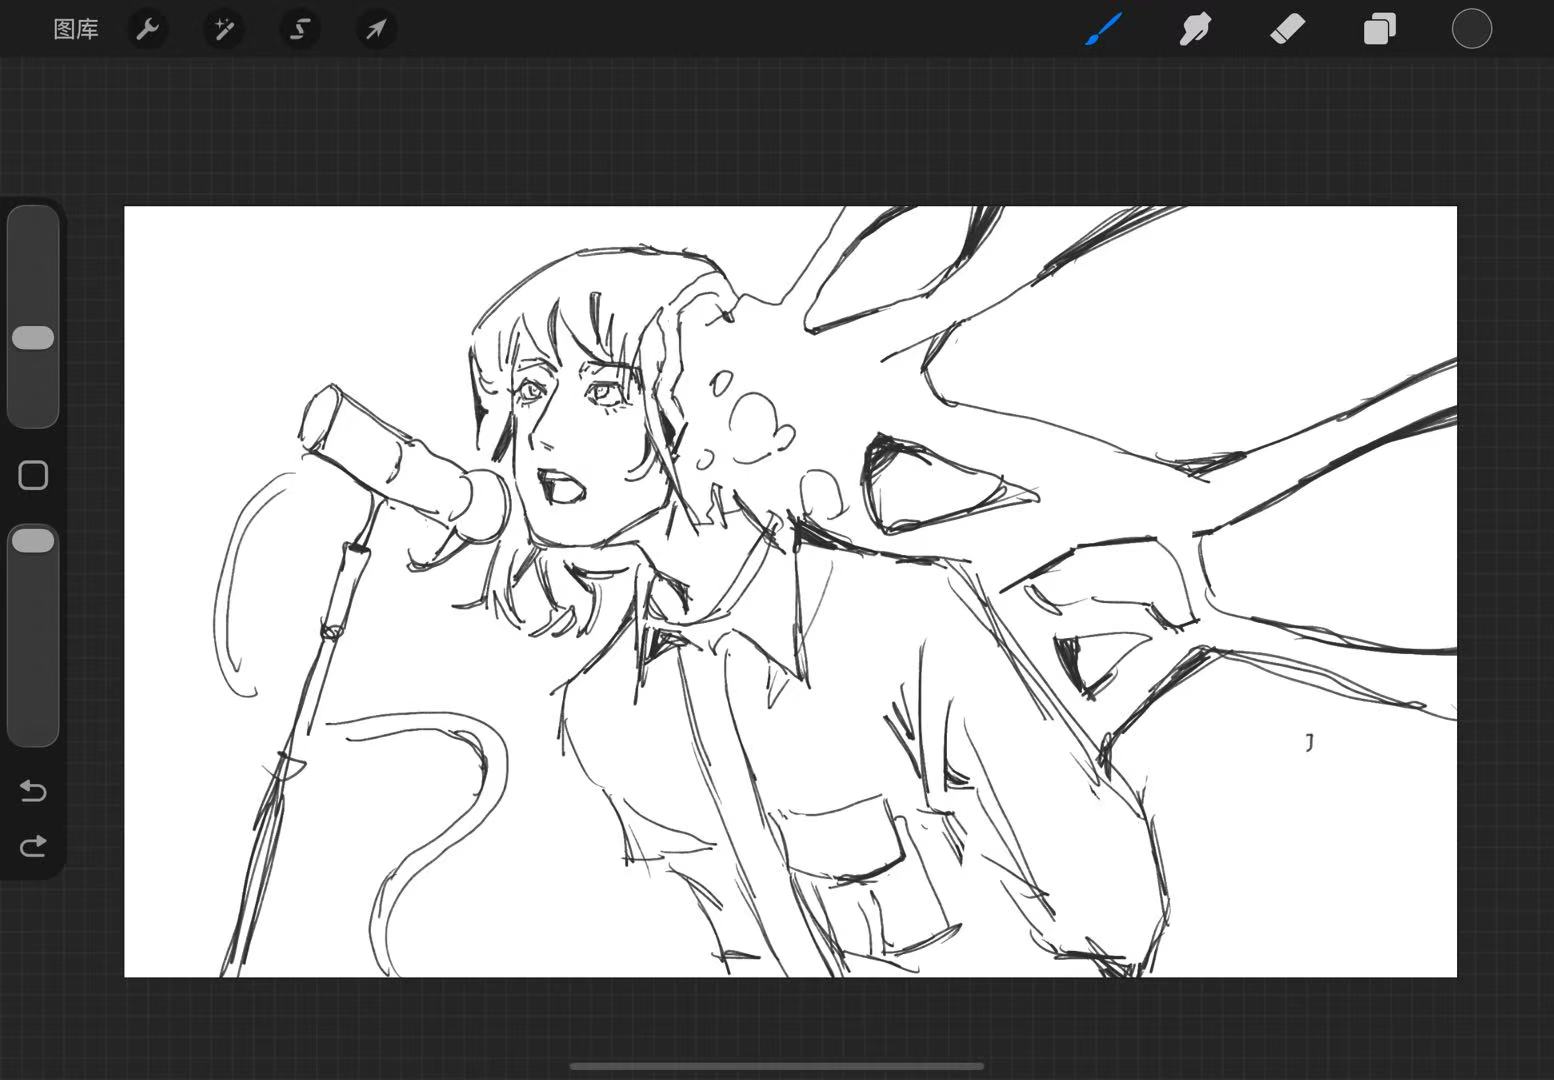Open the Layers panel

click(1379, 30)
